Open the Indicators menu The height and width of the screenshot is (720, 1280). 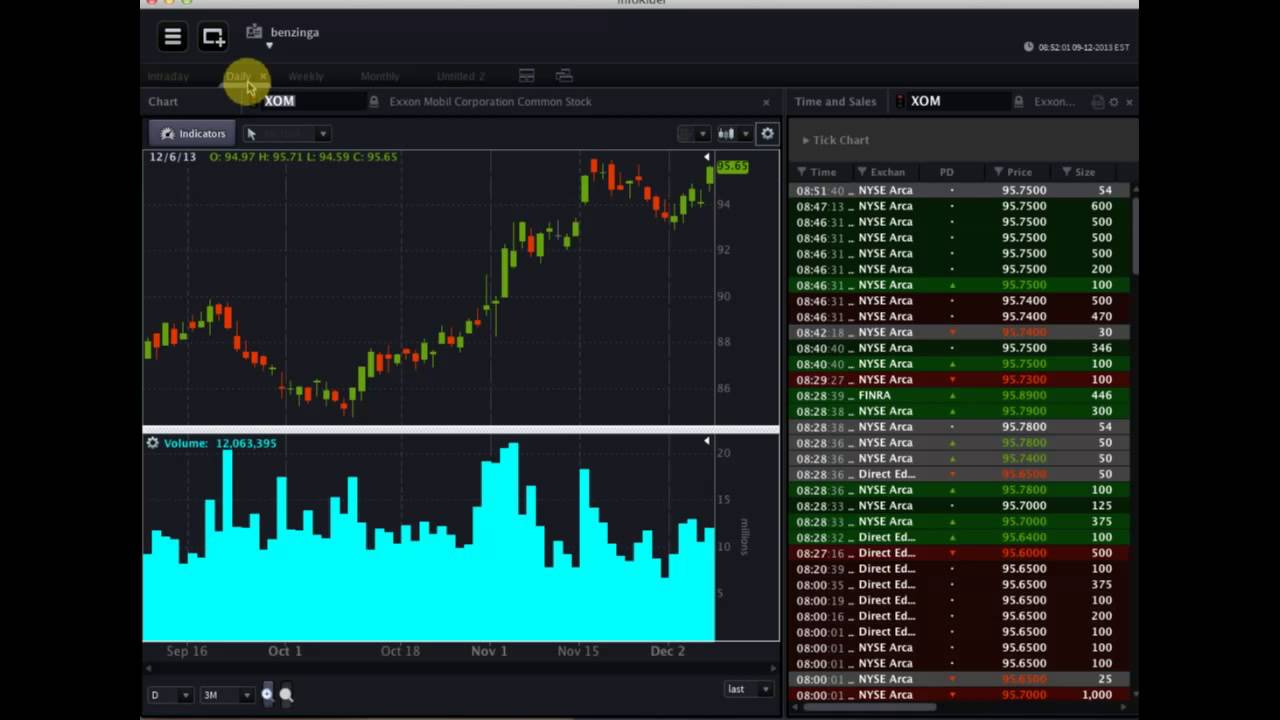click(192, 133)
